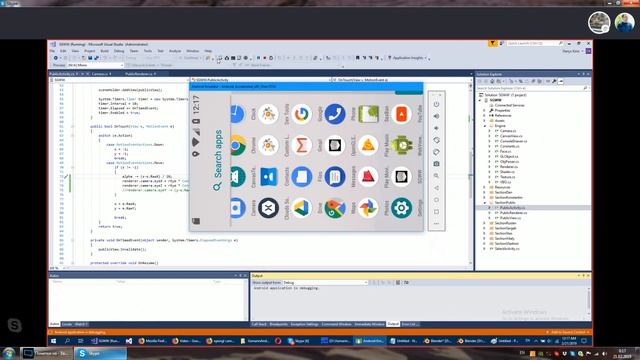
Task: Launch the Play Movies app icon
Action: tap(368, 177)
